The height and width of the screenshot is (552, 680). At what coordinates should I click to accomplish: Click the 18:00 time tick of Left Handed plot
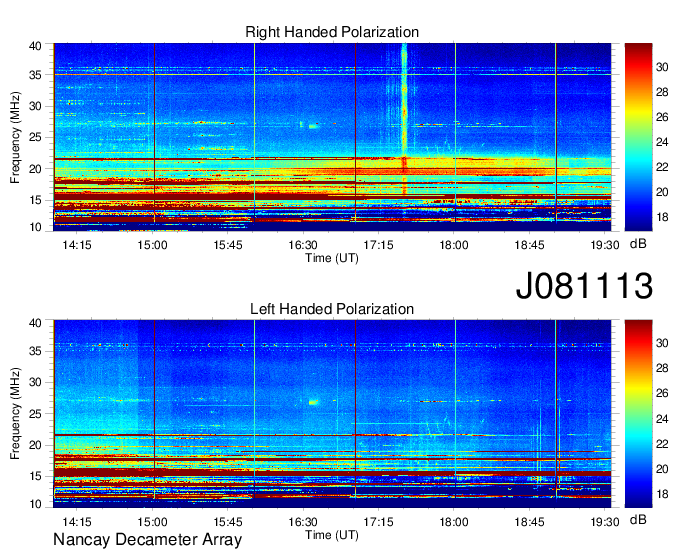pos(454,522)
